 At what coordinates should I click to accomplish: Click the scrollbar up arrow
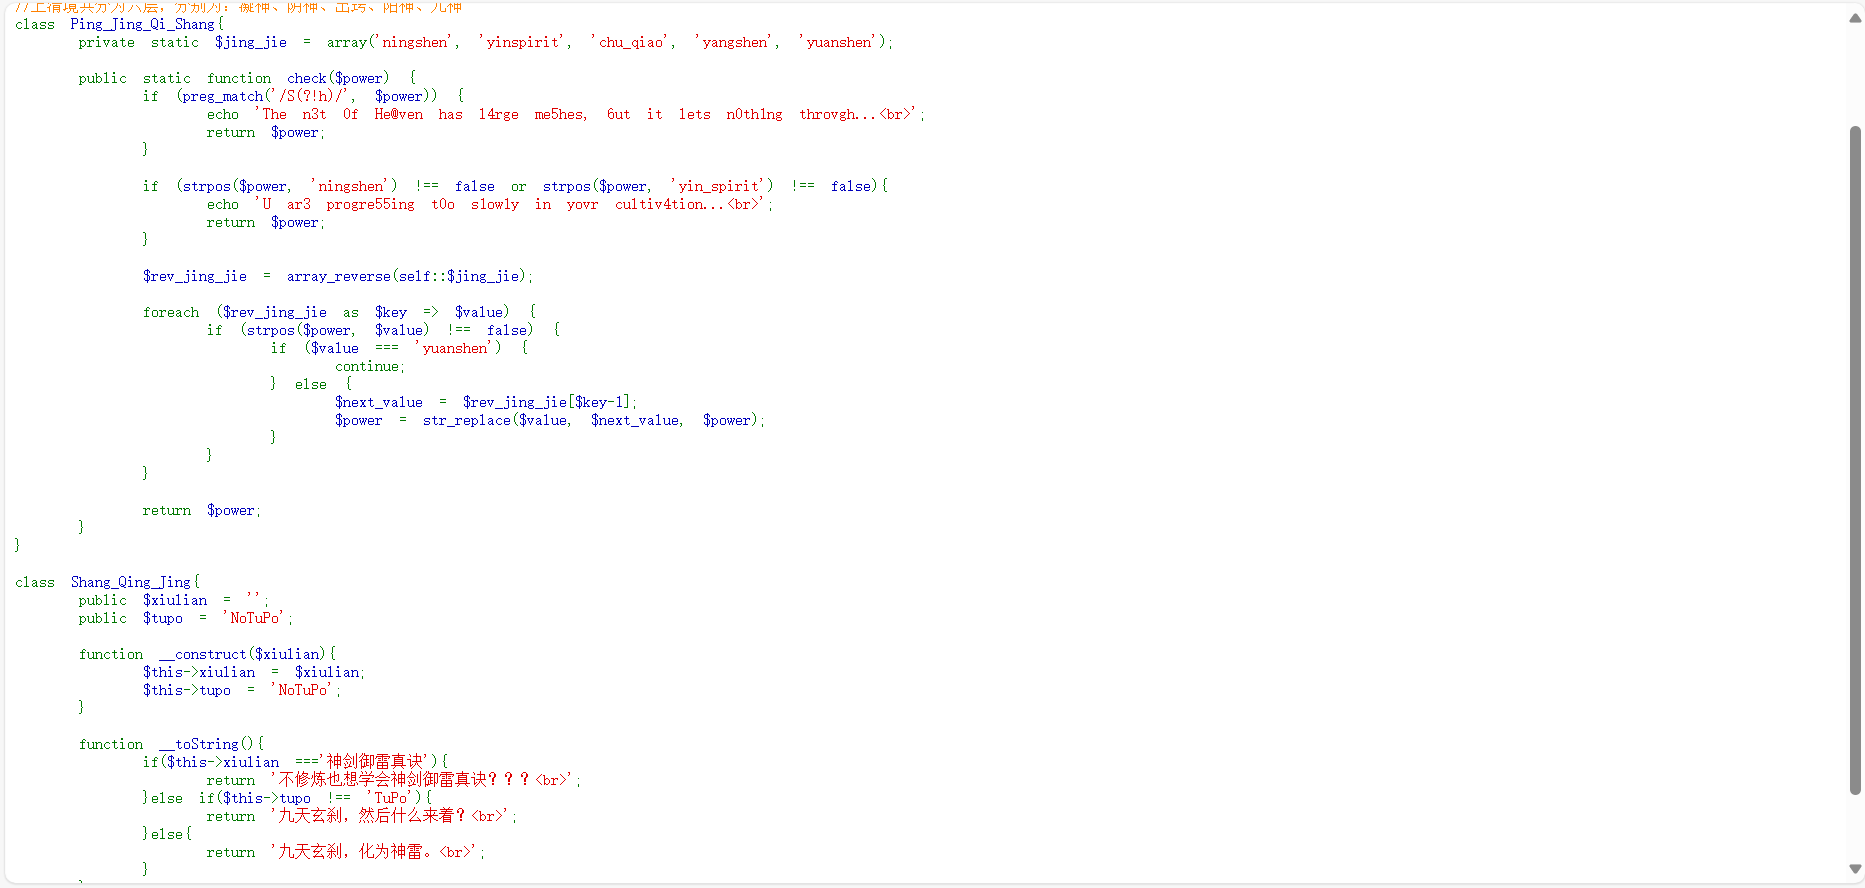pos(1855,17)
